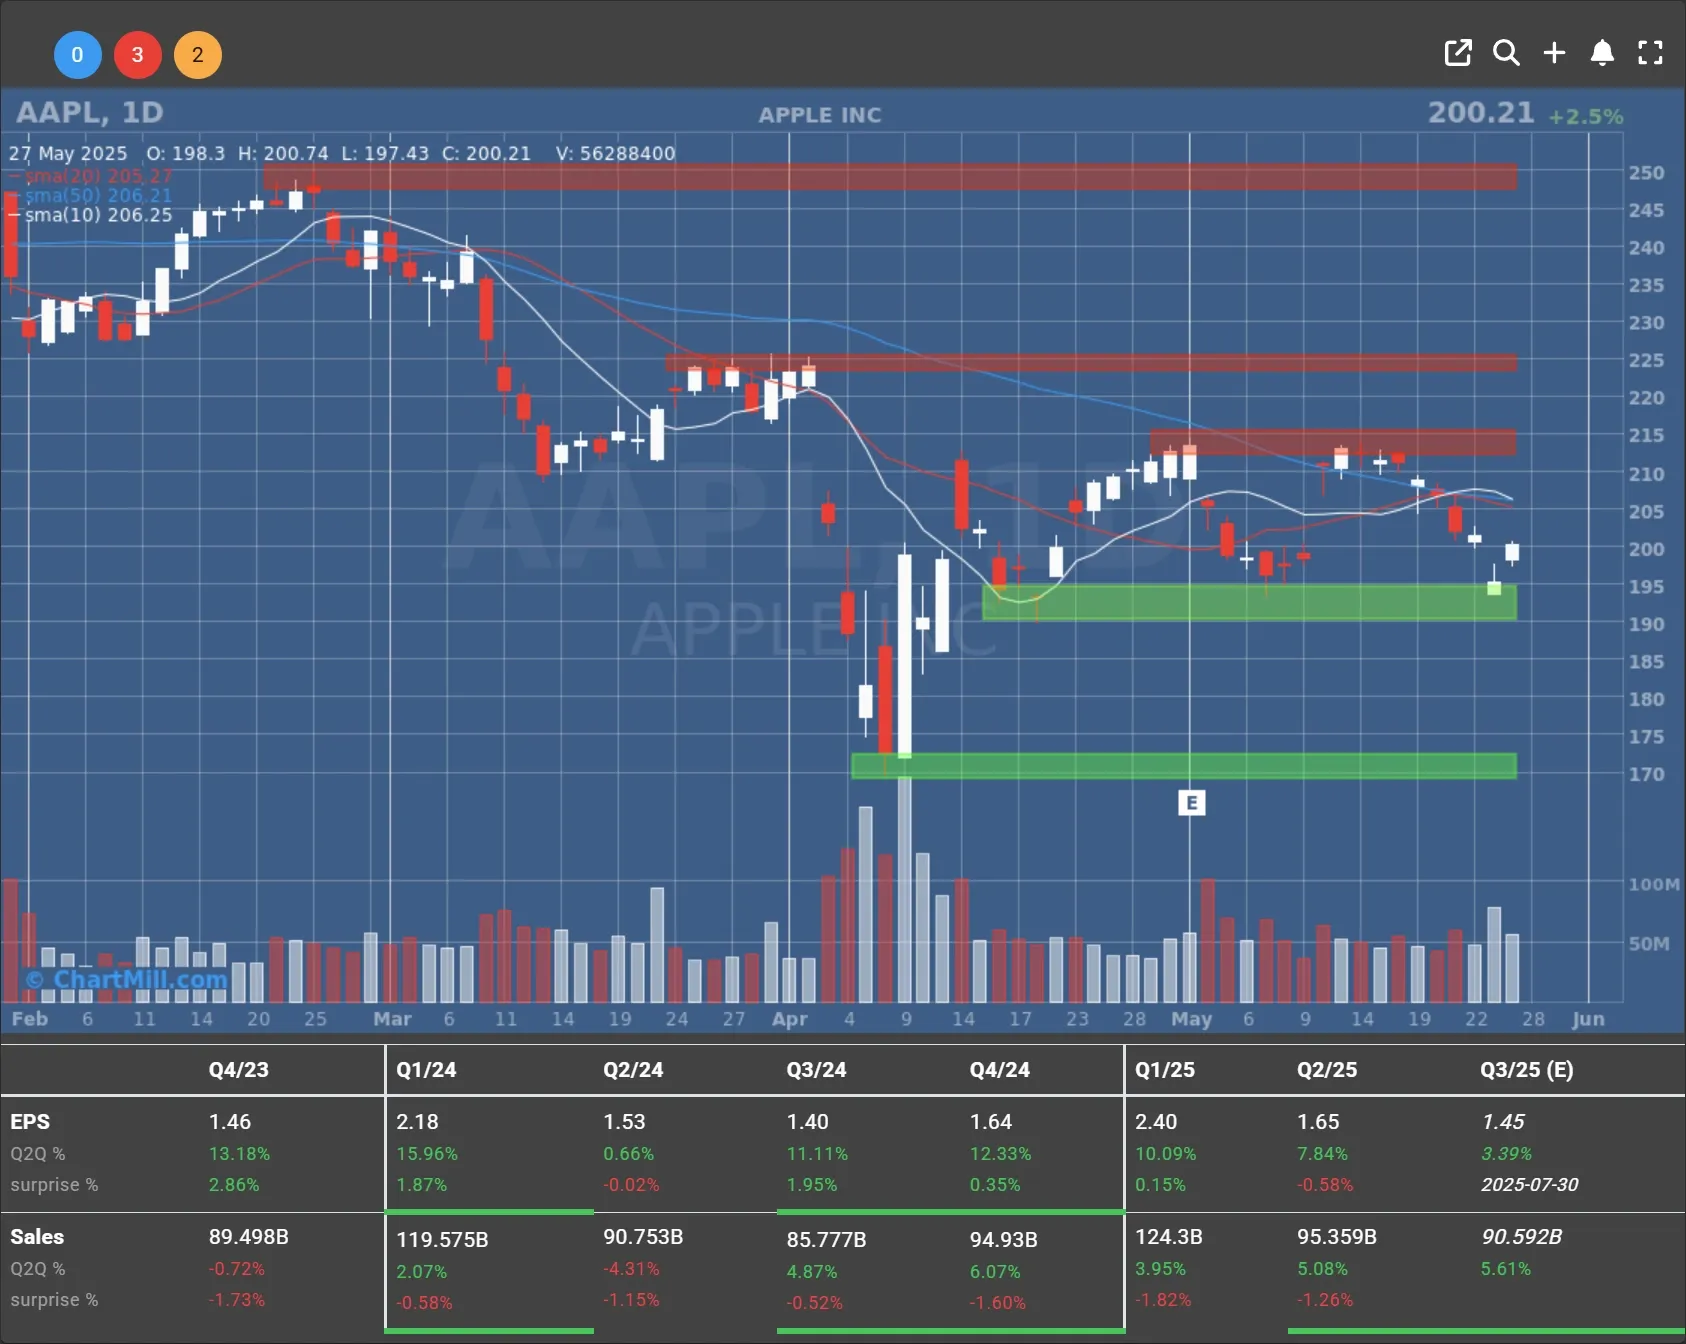This screenshot has height=1344, width=1686.
Task: Toggle the fullscreen expand icon
Action: pos(1650,53)
